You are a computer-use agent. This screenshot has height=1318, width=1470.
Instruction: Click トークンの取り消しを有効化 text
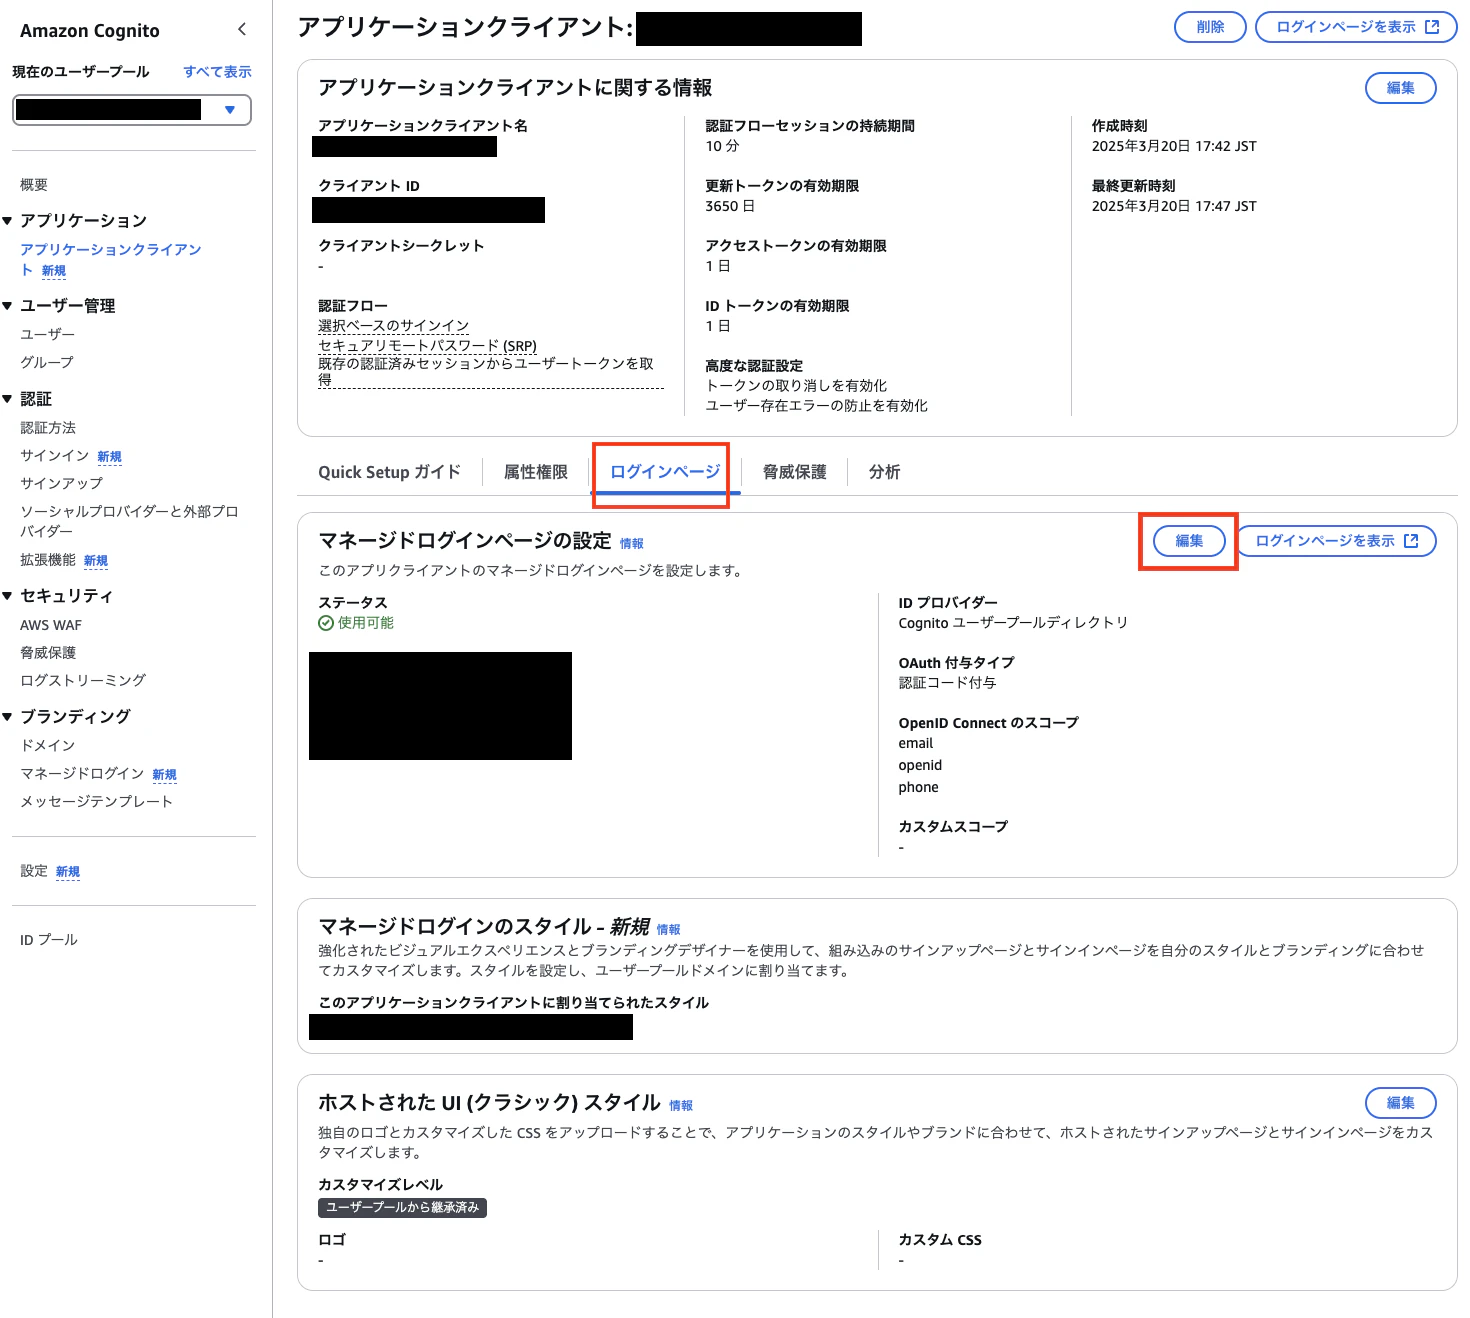796,386
